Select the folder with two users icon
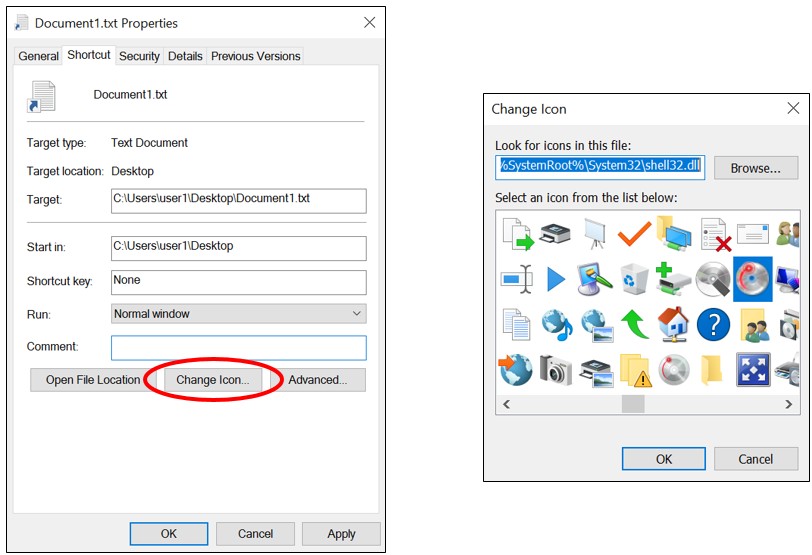Screen dimensions: 812x555 click(x=754, y=325)
